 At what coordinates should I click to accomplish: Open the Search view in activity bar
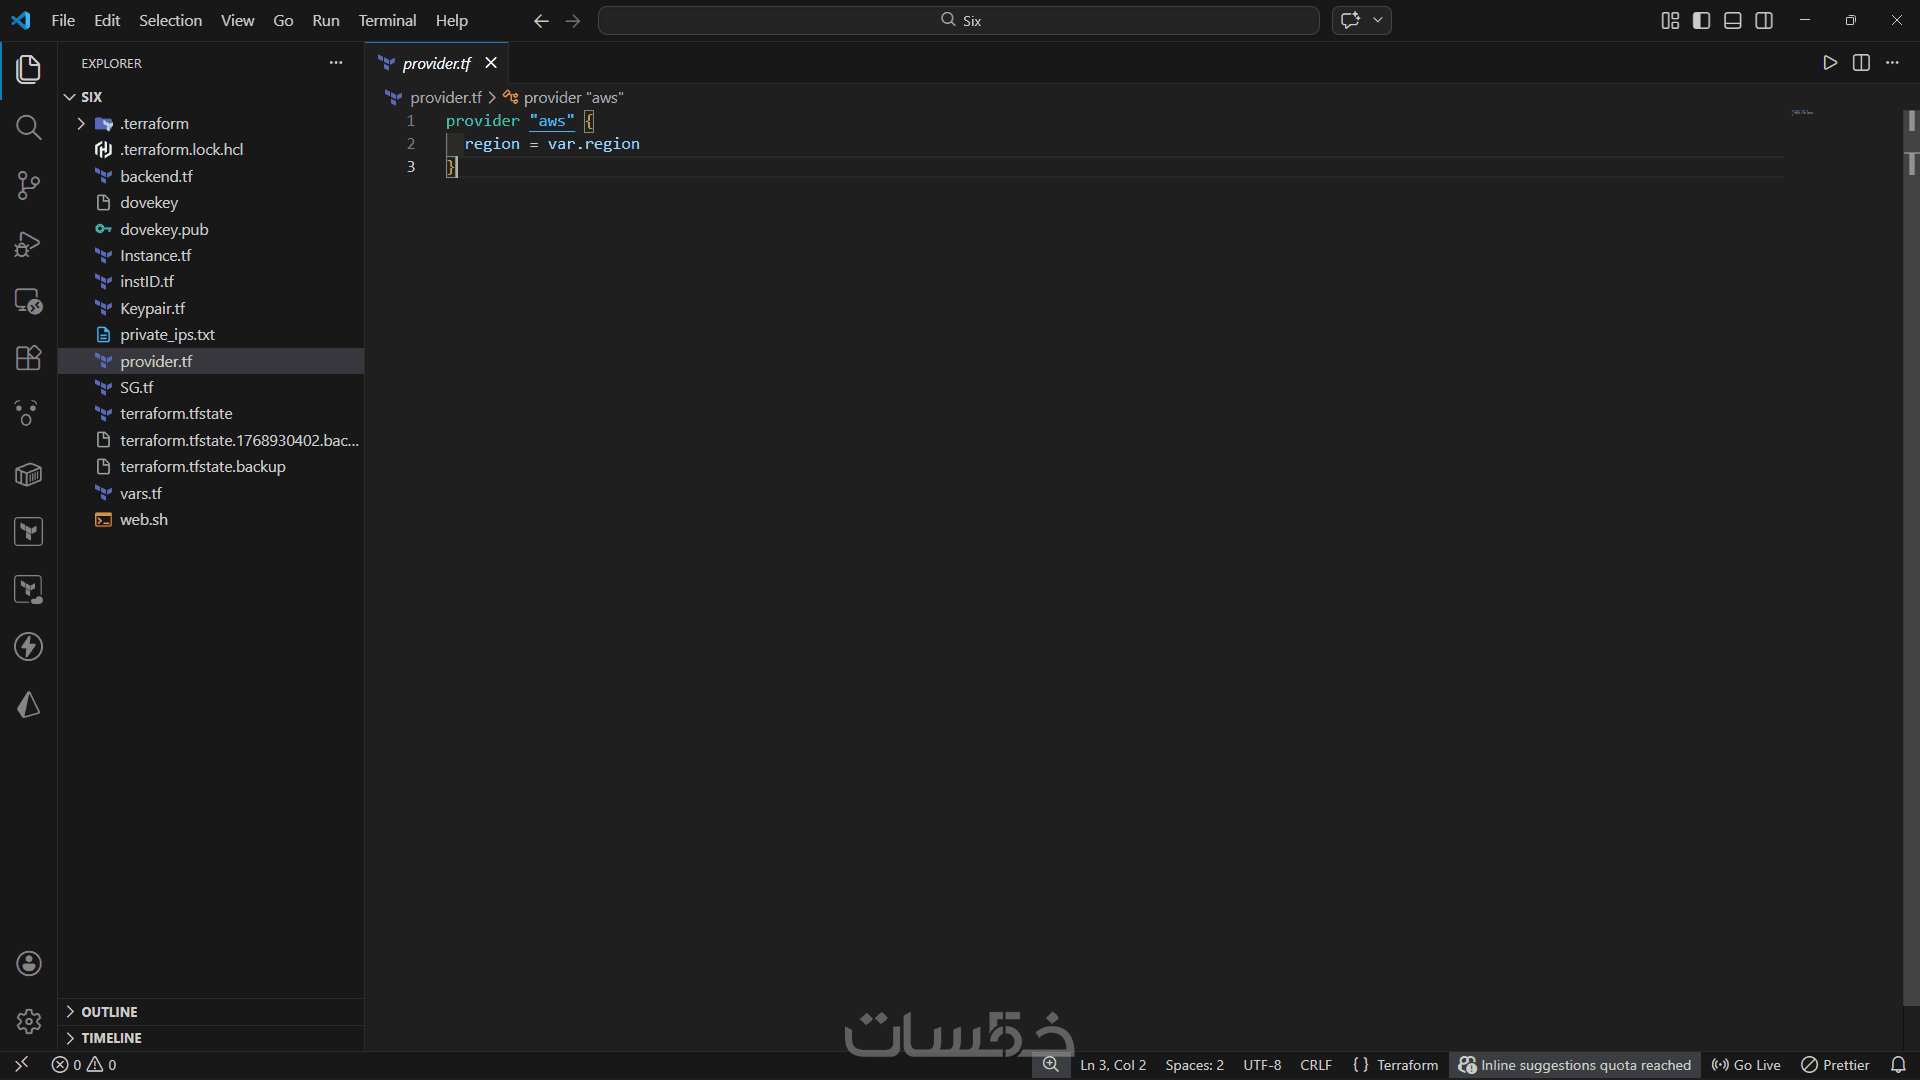click(28, 127)
